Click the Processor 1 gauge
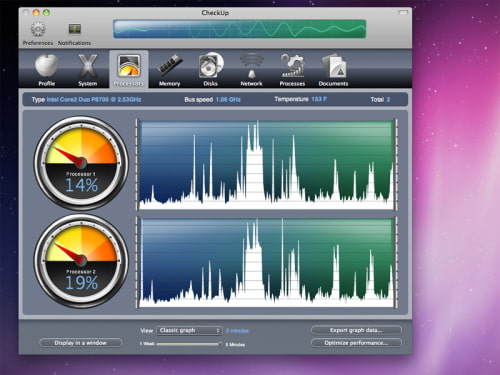Image resolution: width=500 pixels, height=375 pixels. (81, 163)
